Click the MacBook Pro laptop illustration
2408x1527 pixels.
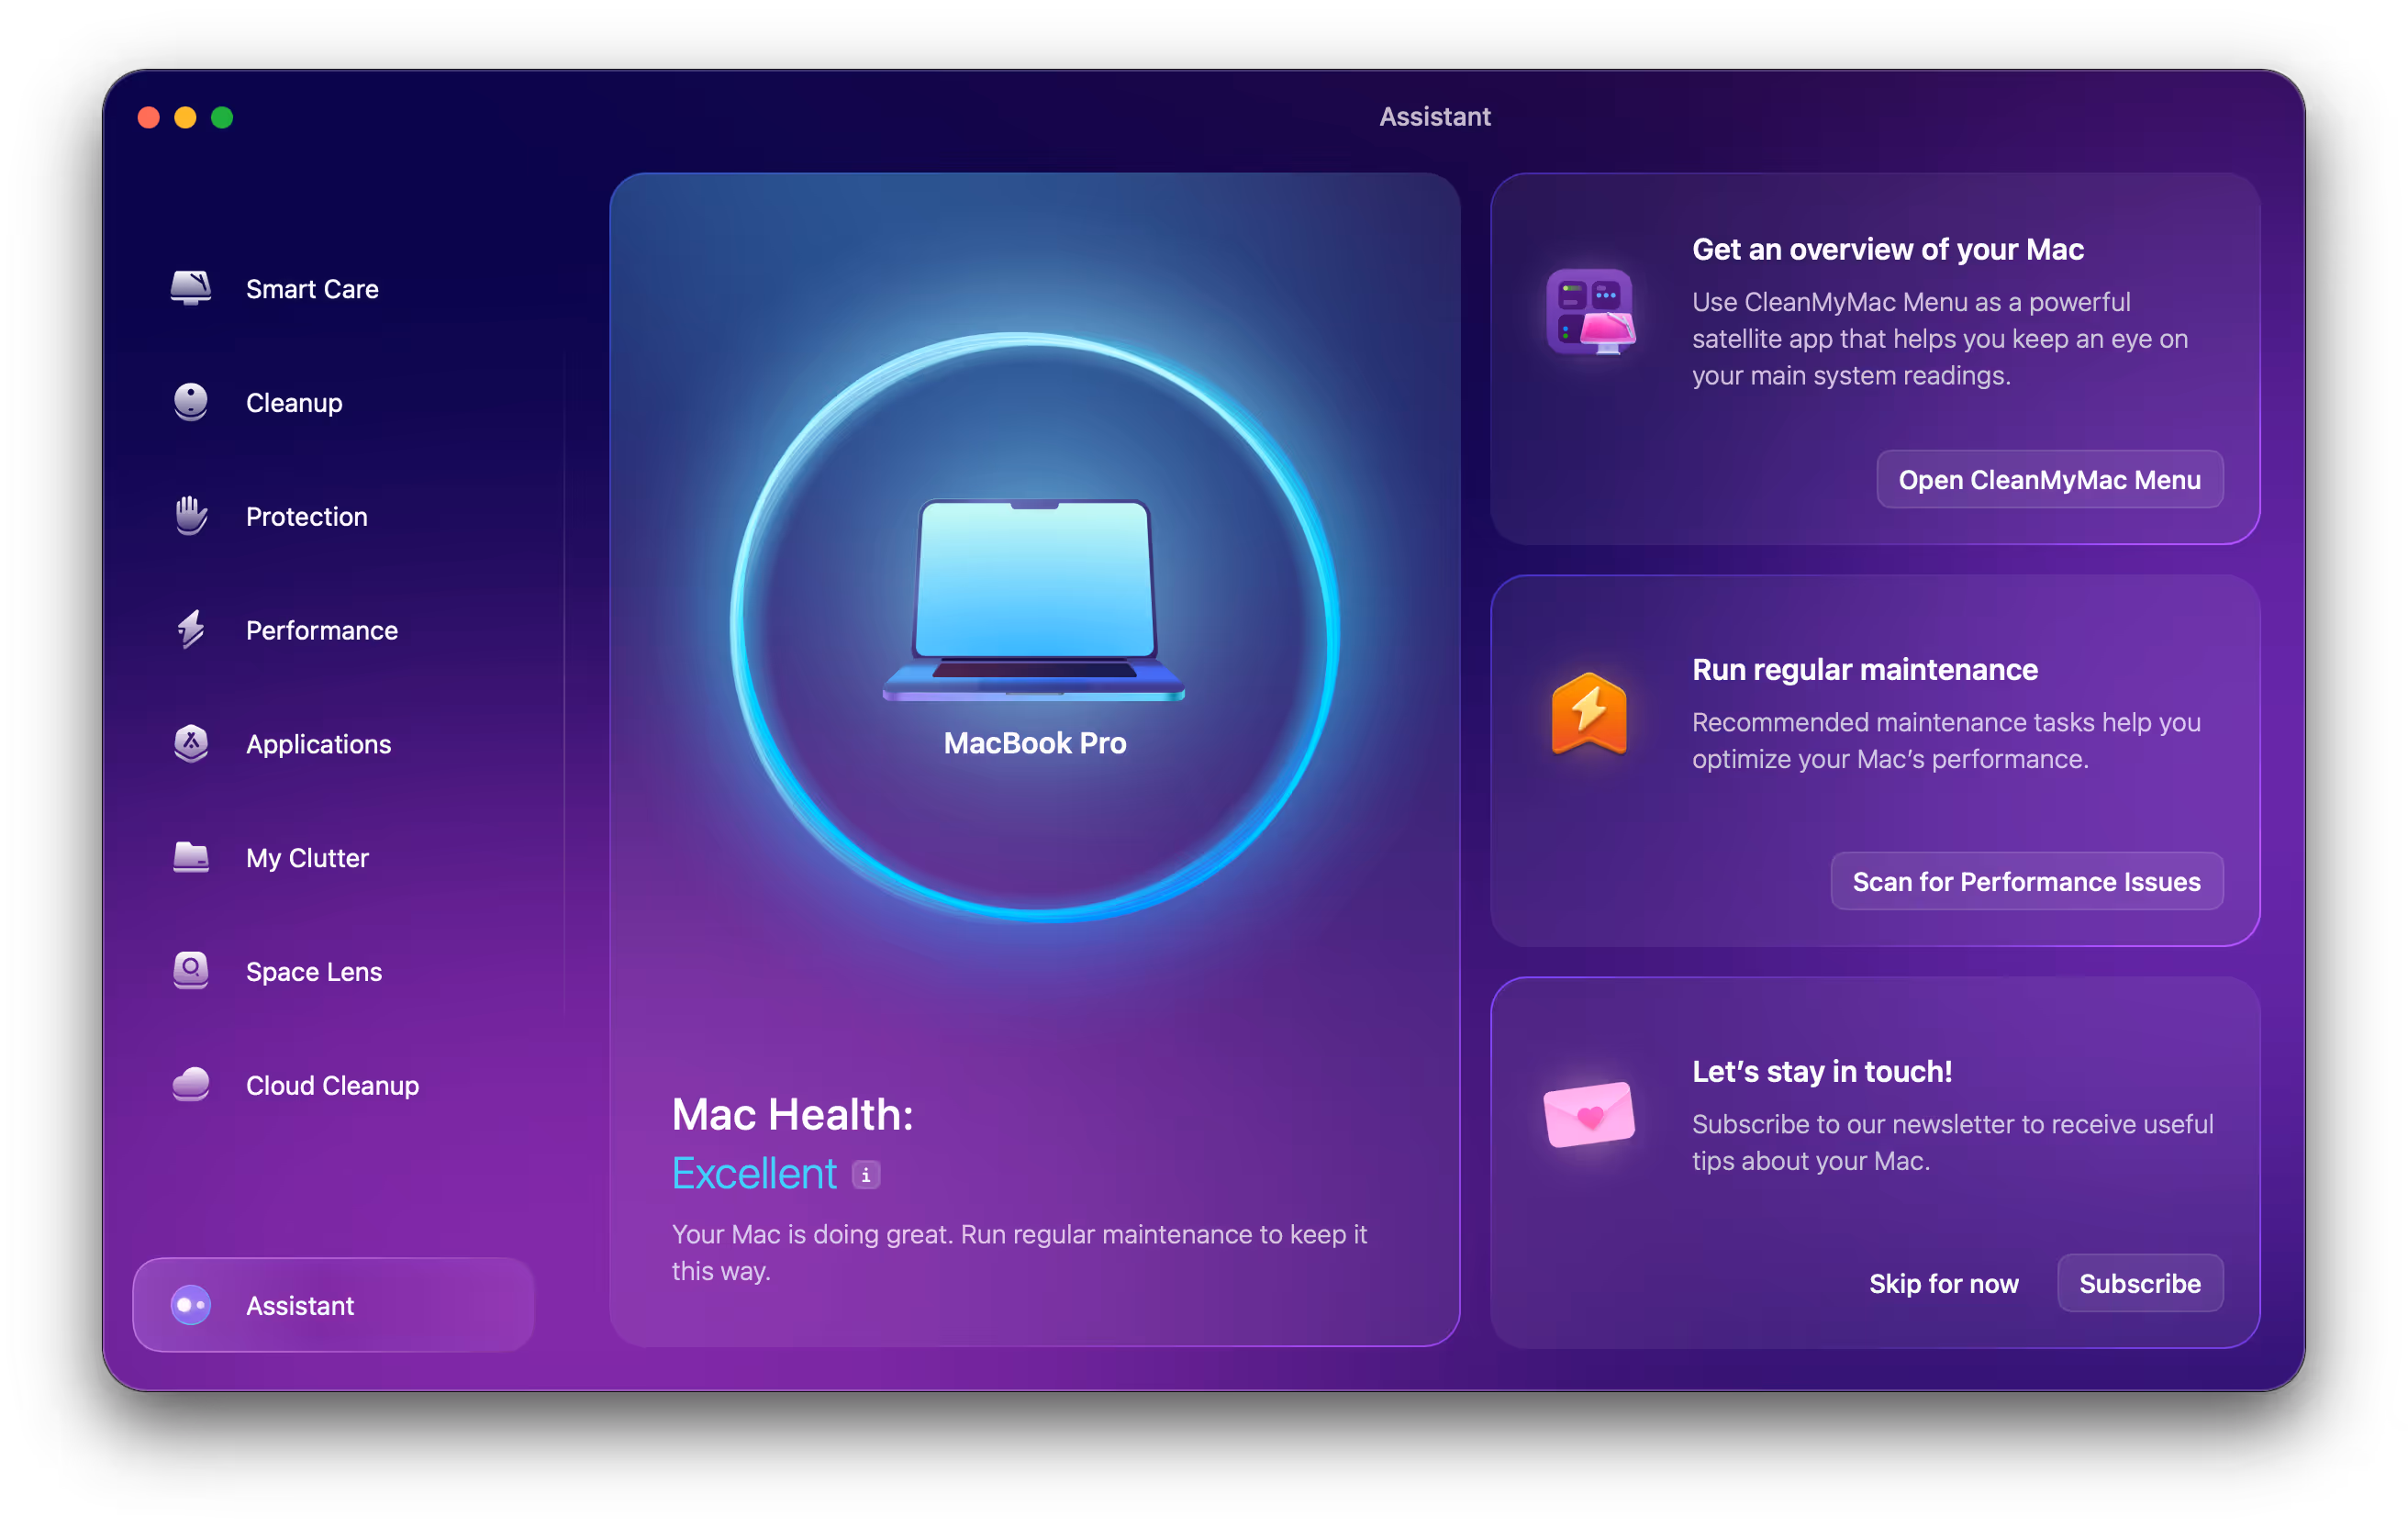(1034, 600)
